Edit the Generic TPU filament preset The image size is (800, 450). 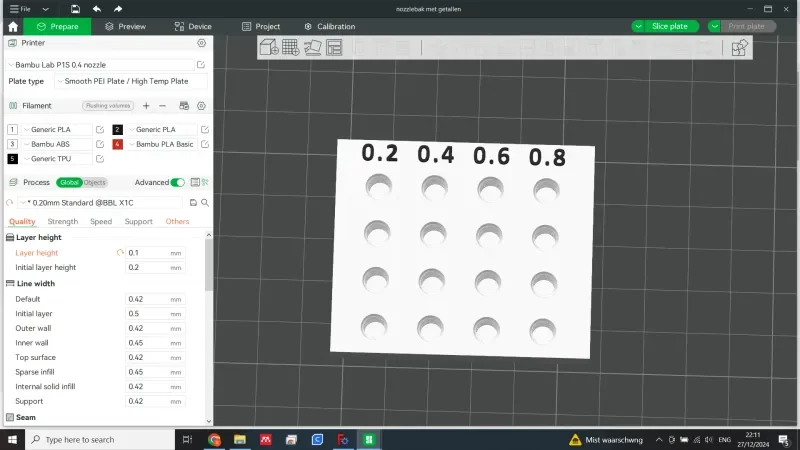tap(100, 159)
